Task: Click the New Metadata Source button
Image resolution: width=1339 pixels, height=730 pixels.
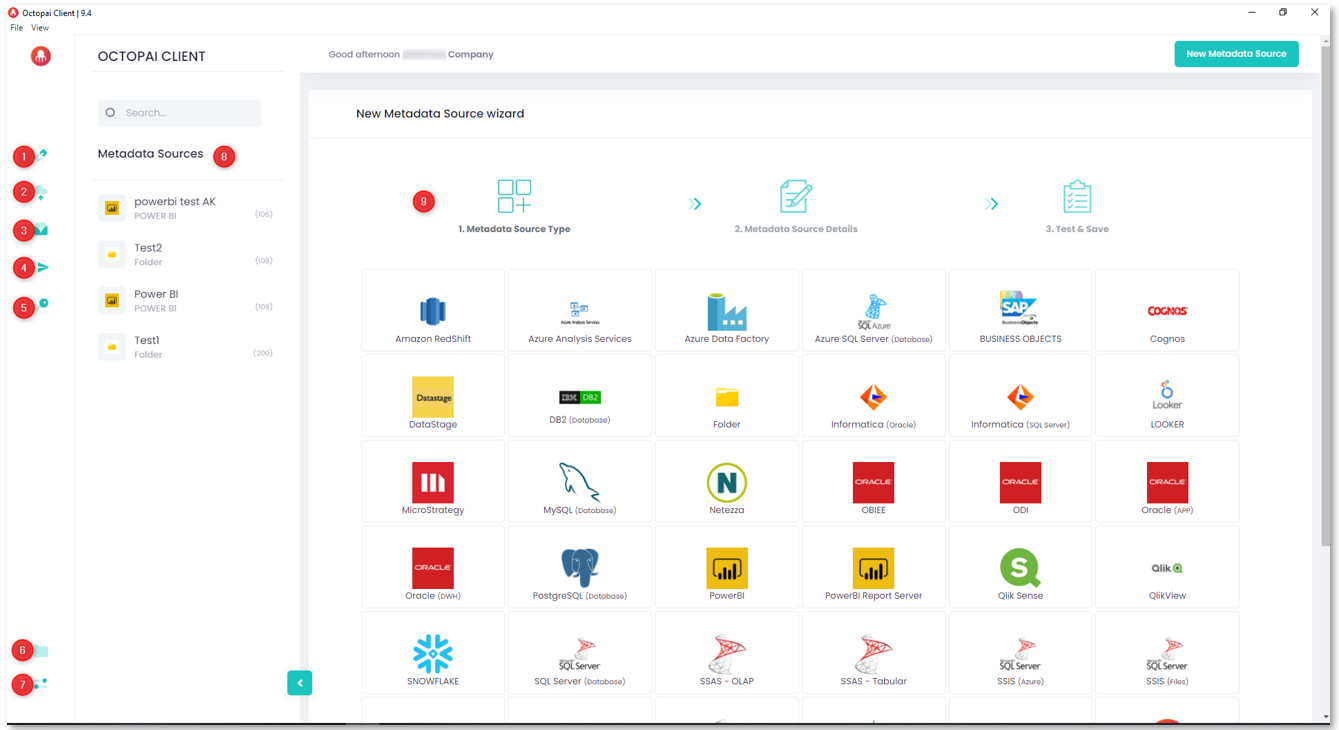Action: tap(1236, 54)
